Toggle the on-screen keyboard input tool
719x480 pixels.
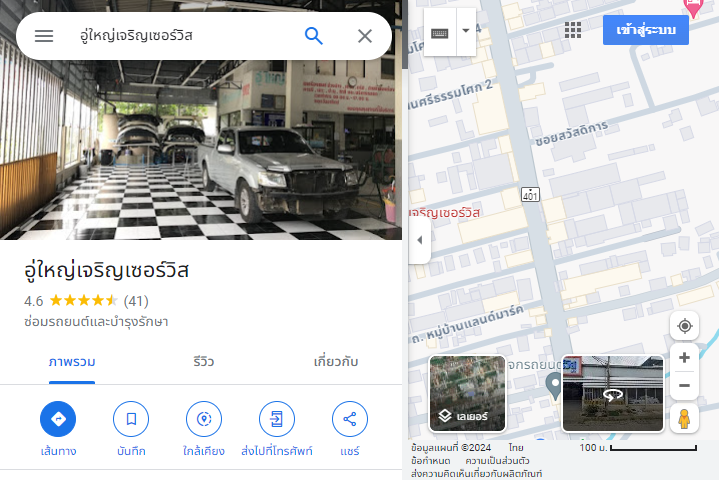(x=440, y=33)
